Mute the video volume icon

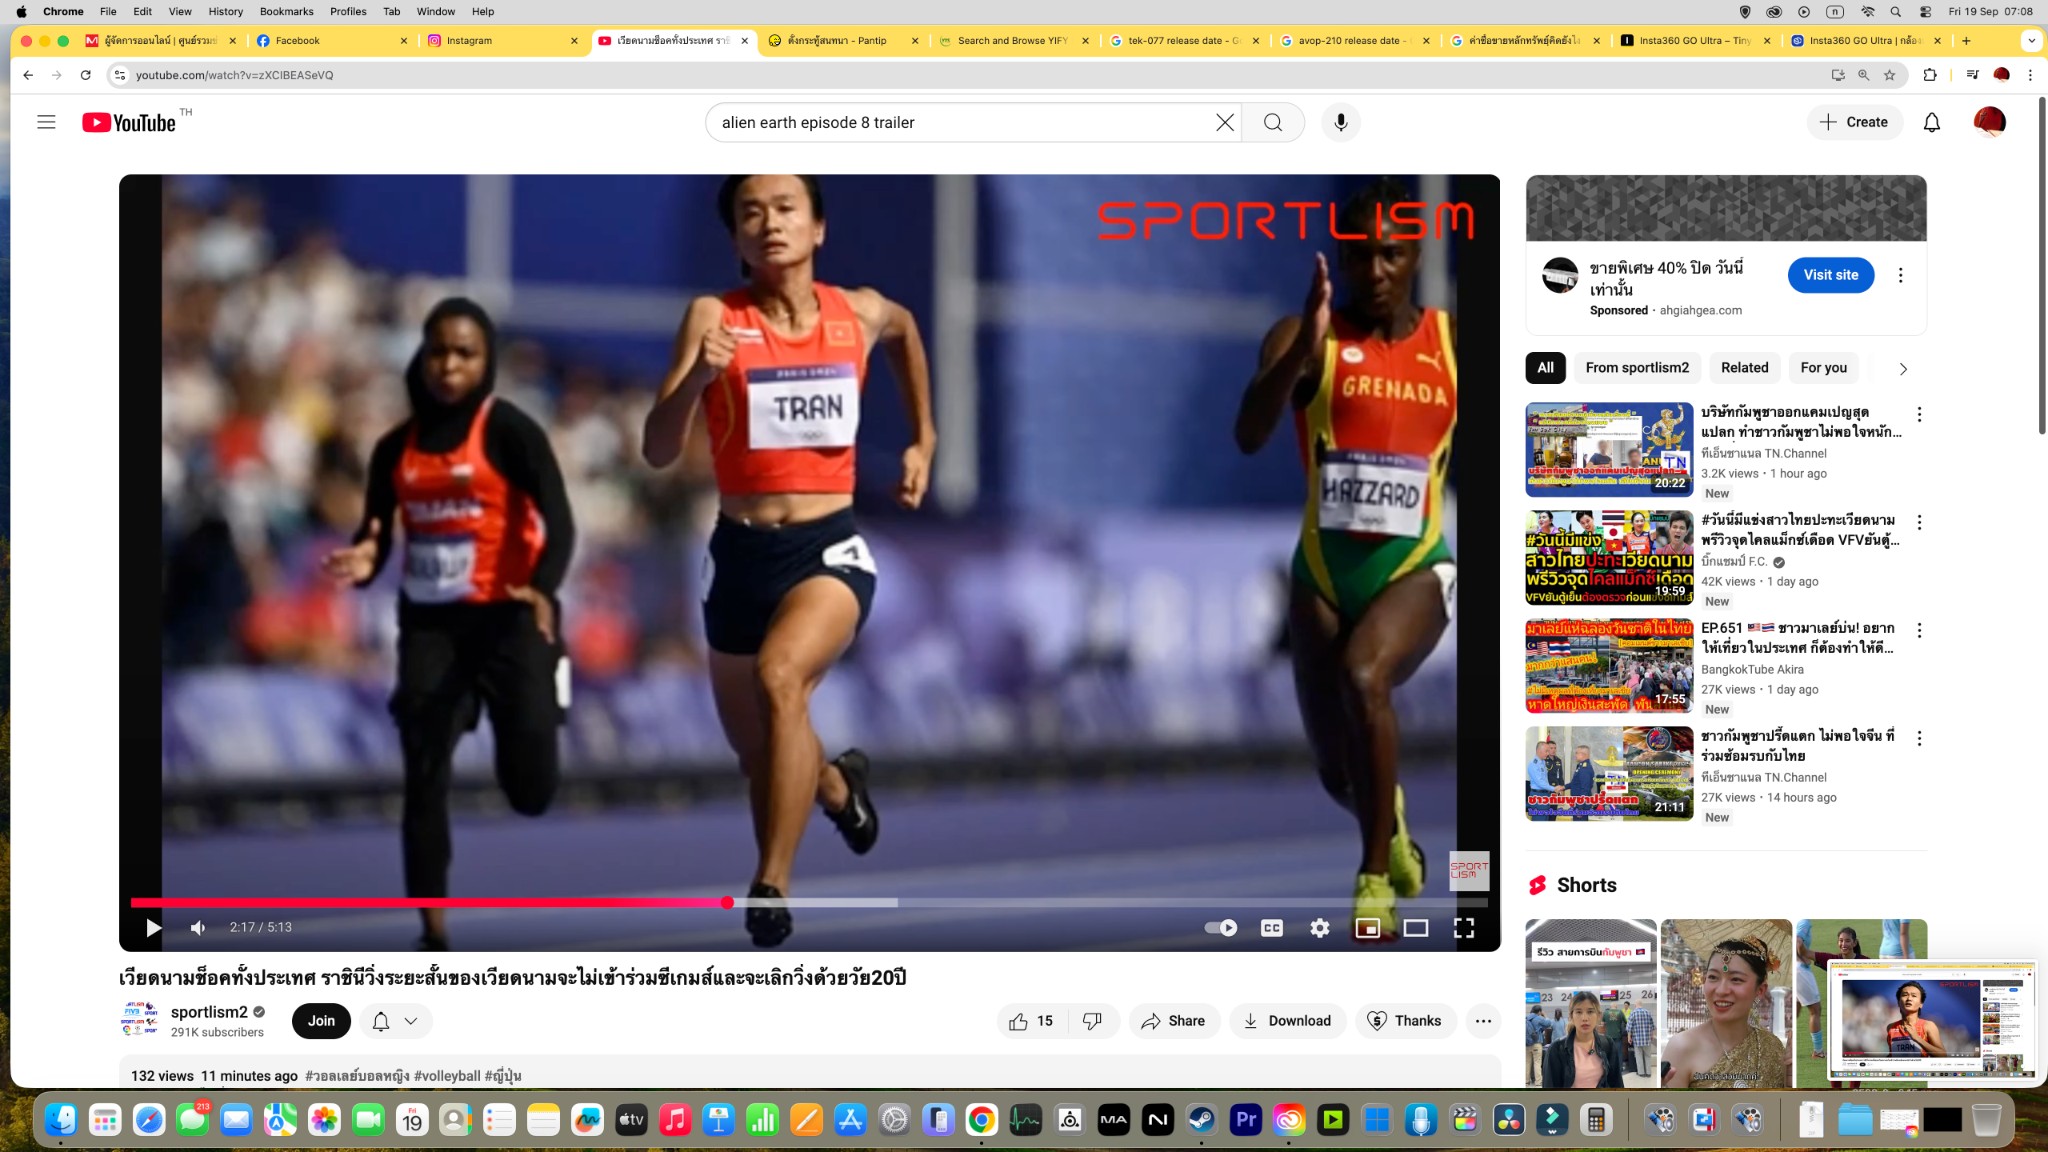click(198, 927)
